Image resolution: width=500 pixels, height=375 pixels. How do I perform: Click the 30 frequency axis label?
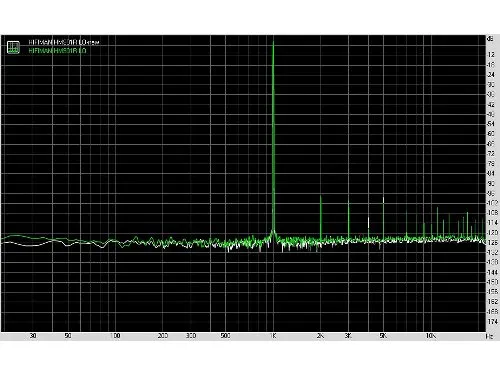(x=33, y=336)
